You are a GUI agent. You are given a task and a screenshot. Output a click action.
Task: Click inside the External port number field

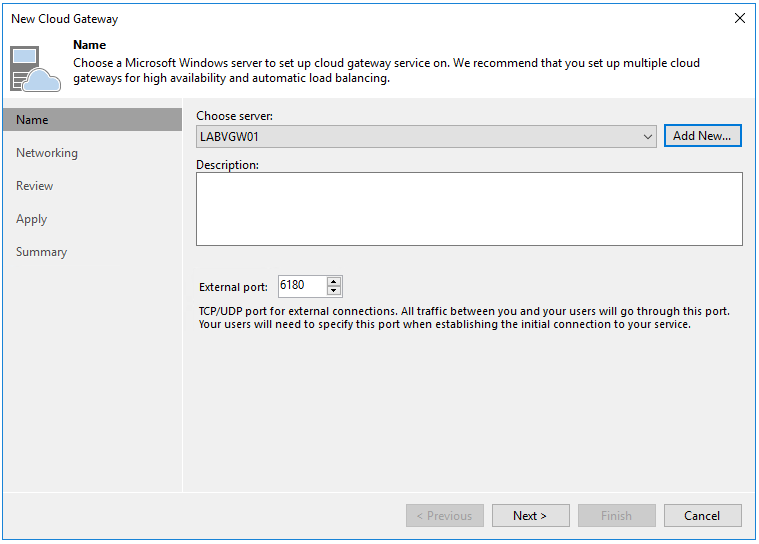coord(300,286)
